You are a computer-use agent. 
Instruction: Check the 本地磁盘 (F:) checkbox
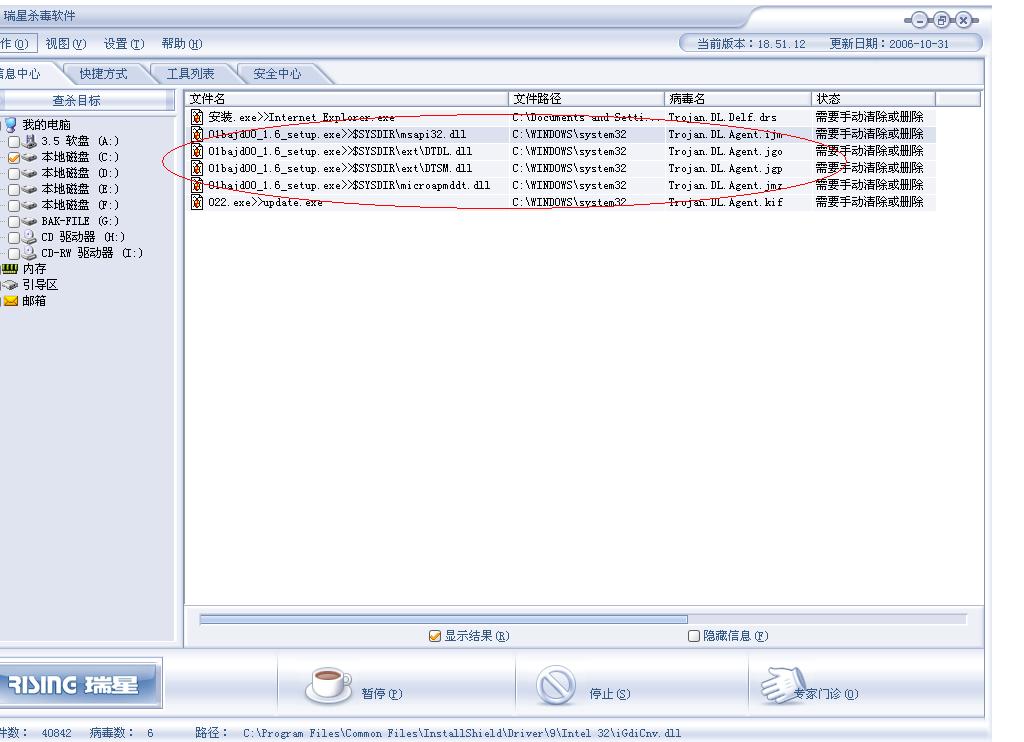pos(14,206)
